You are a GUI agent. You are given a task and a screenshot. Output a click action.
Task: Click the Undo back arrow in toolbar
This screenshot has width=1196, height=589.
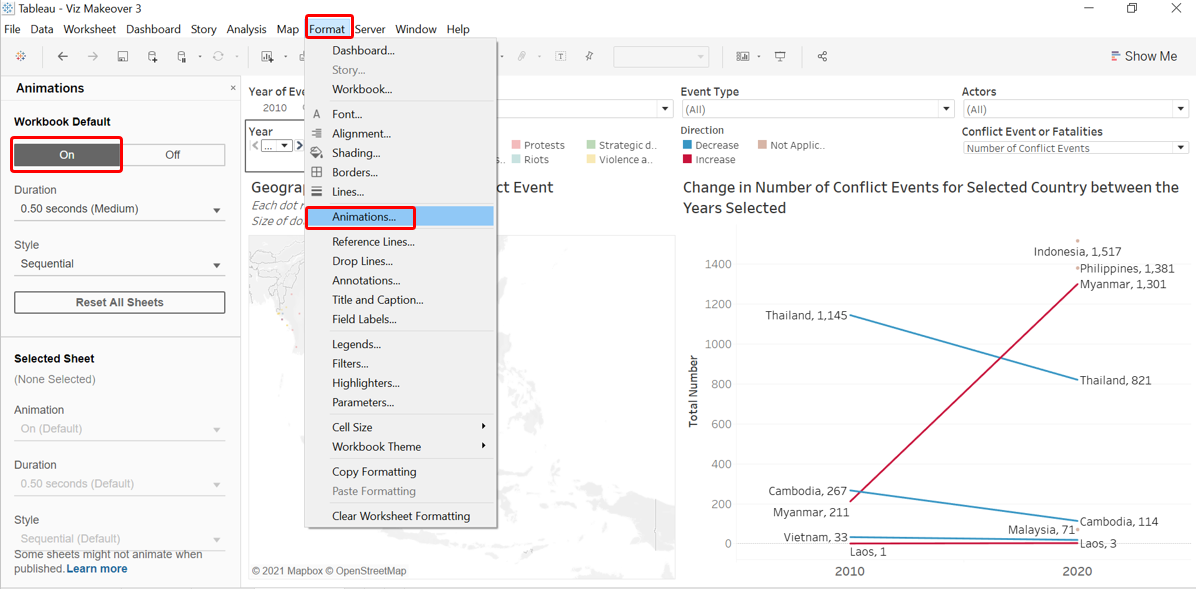63,57
